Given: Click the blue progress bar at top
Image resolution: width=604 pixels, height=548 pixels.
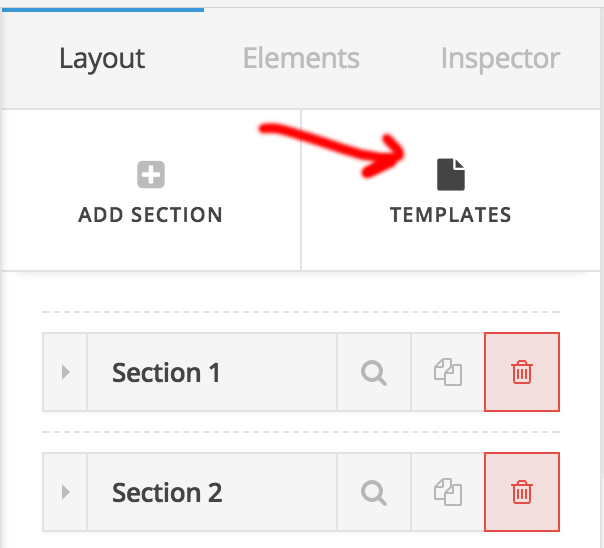Looking at the screenshot, I should (102, 9).
